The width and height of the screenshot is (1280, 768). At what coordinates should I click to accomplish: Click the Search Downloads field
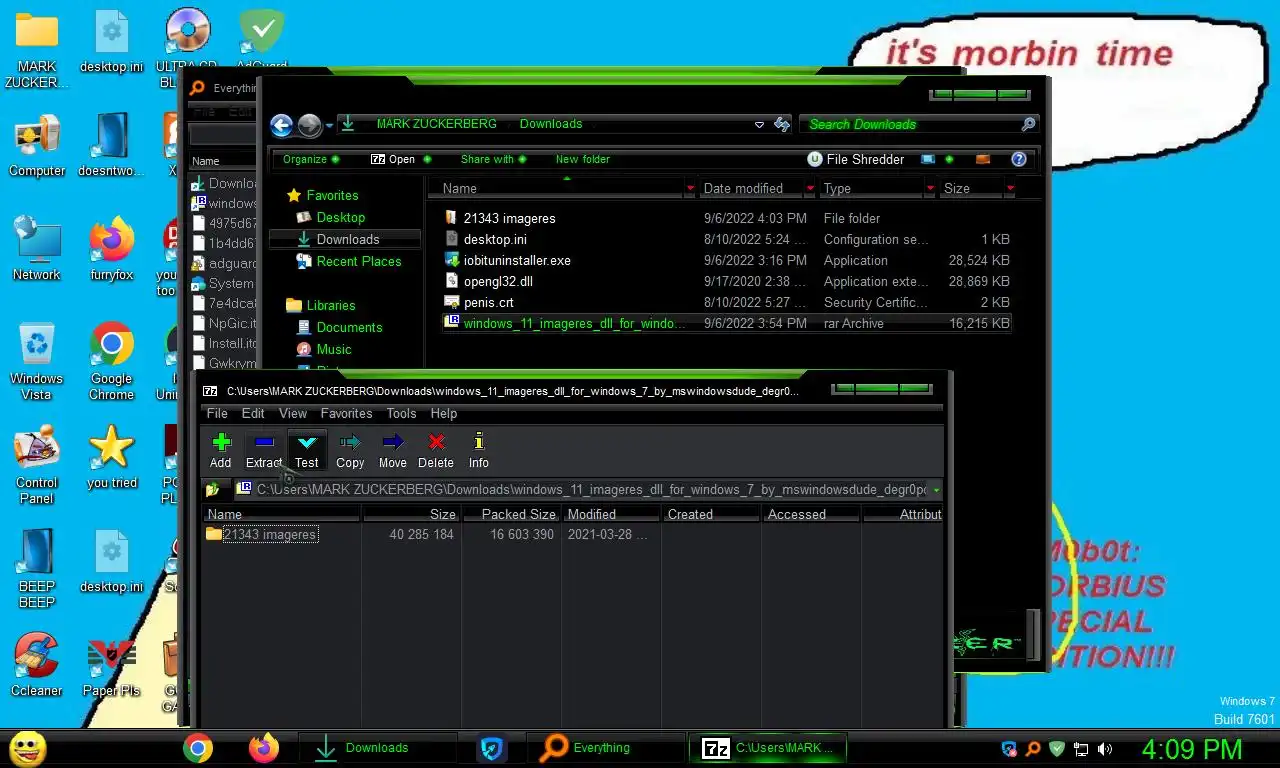pos(909,124)
